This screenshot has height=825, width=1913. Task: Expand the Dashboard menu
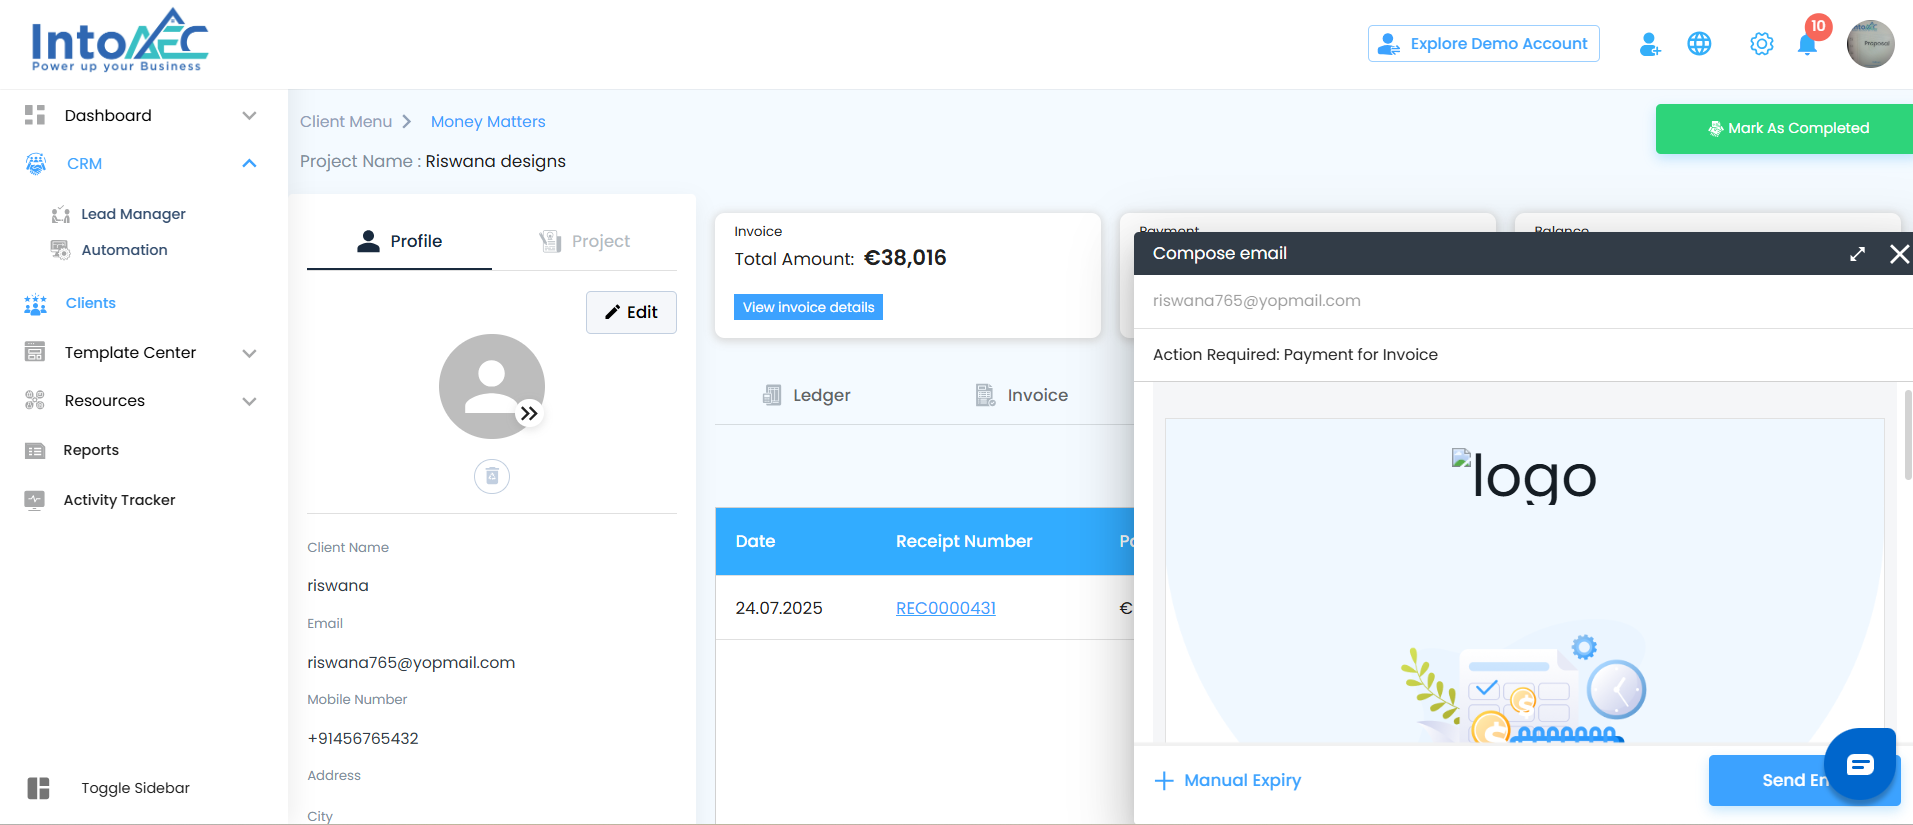(x=249, y=116)
